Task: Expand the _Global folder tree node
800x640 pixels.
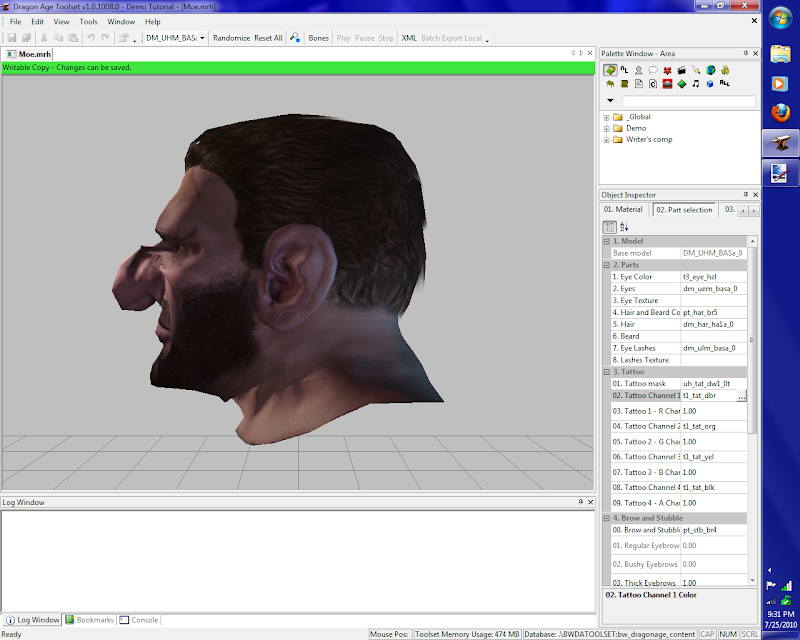Action: (x=606, y=117)
